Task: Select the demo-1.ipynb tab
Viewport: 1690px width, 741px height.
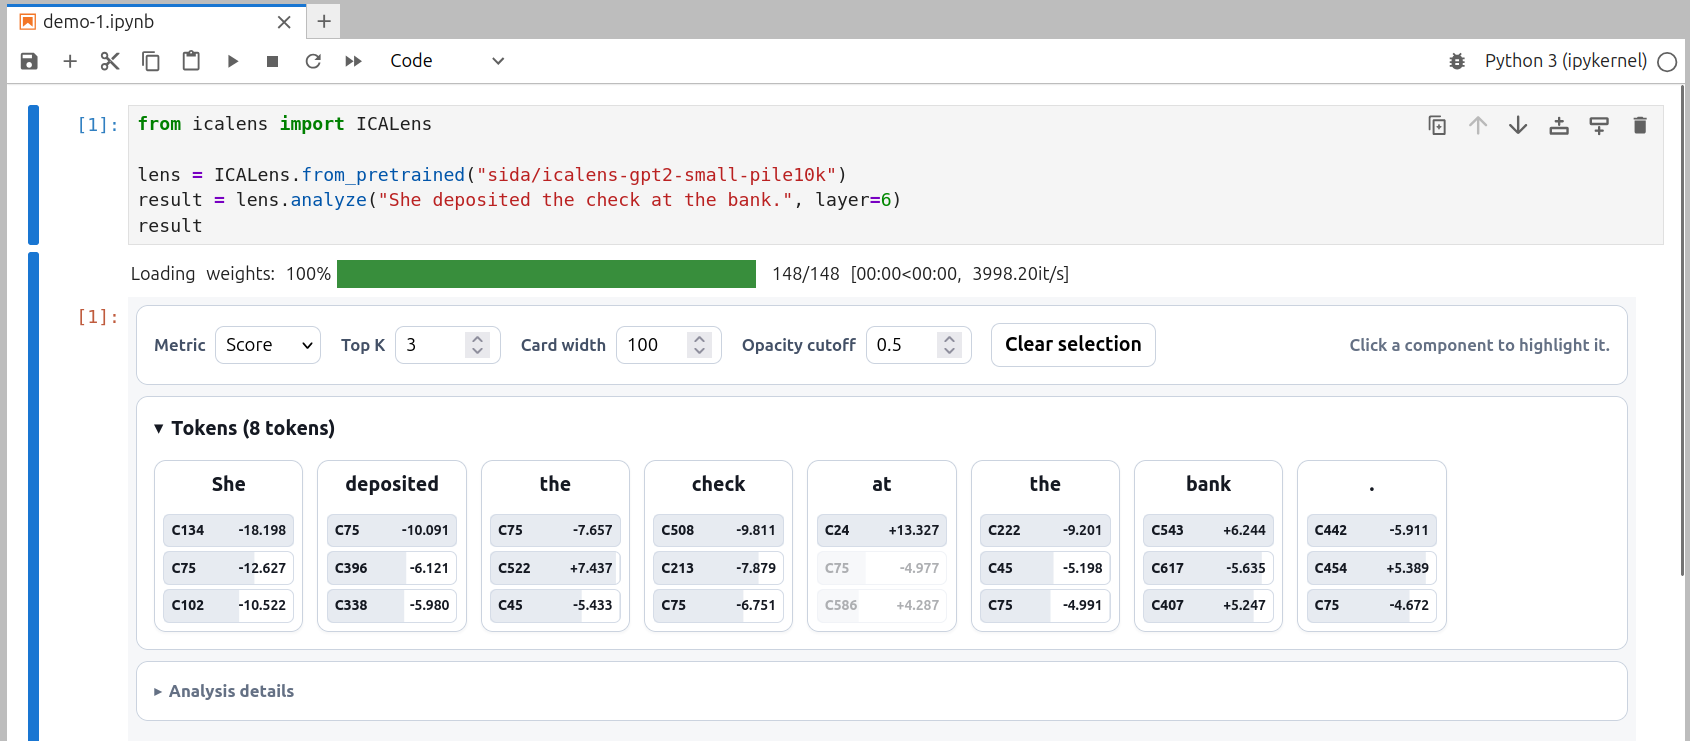Action: [x=155, y=22]
